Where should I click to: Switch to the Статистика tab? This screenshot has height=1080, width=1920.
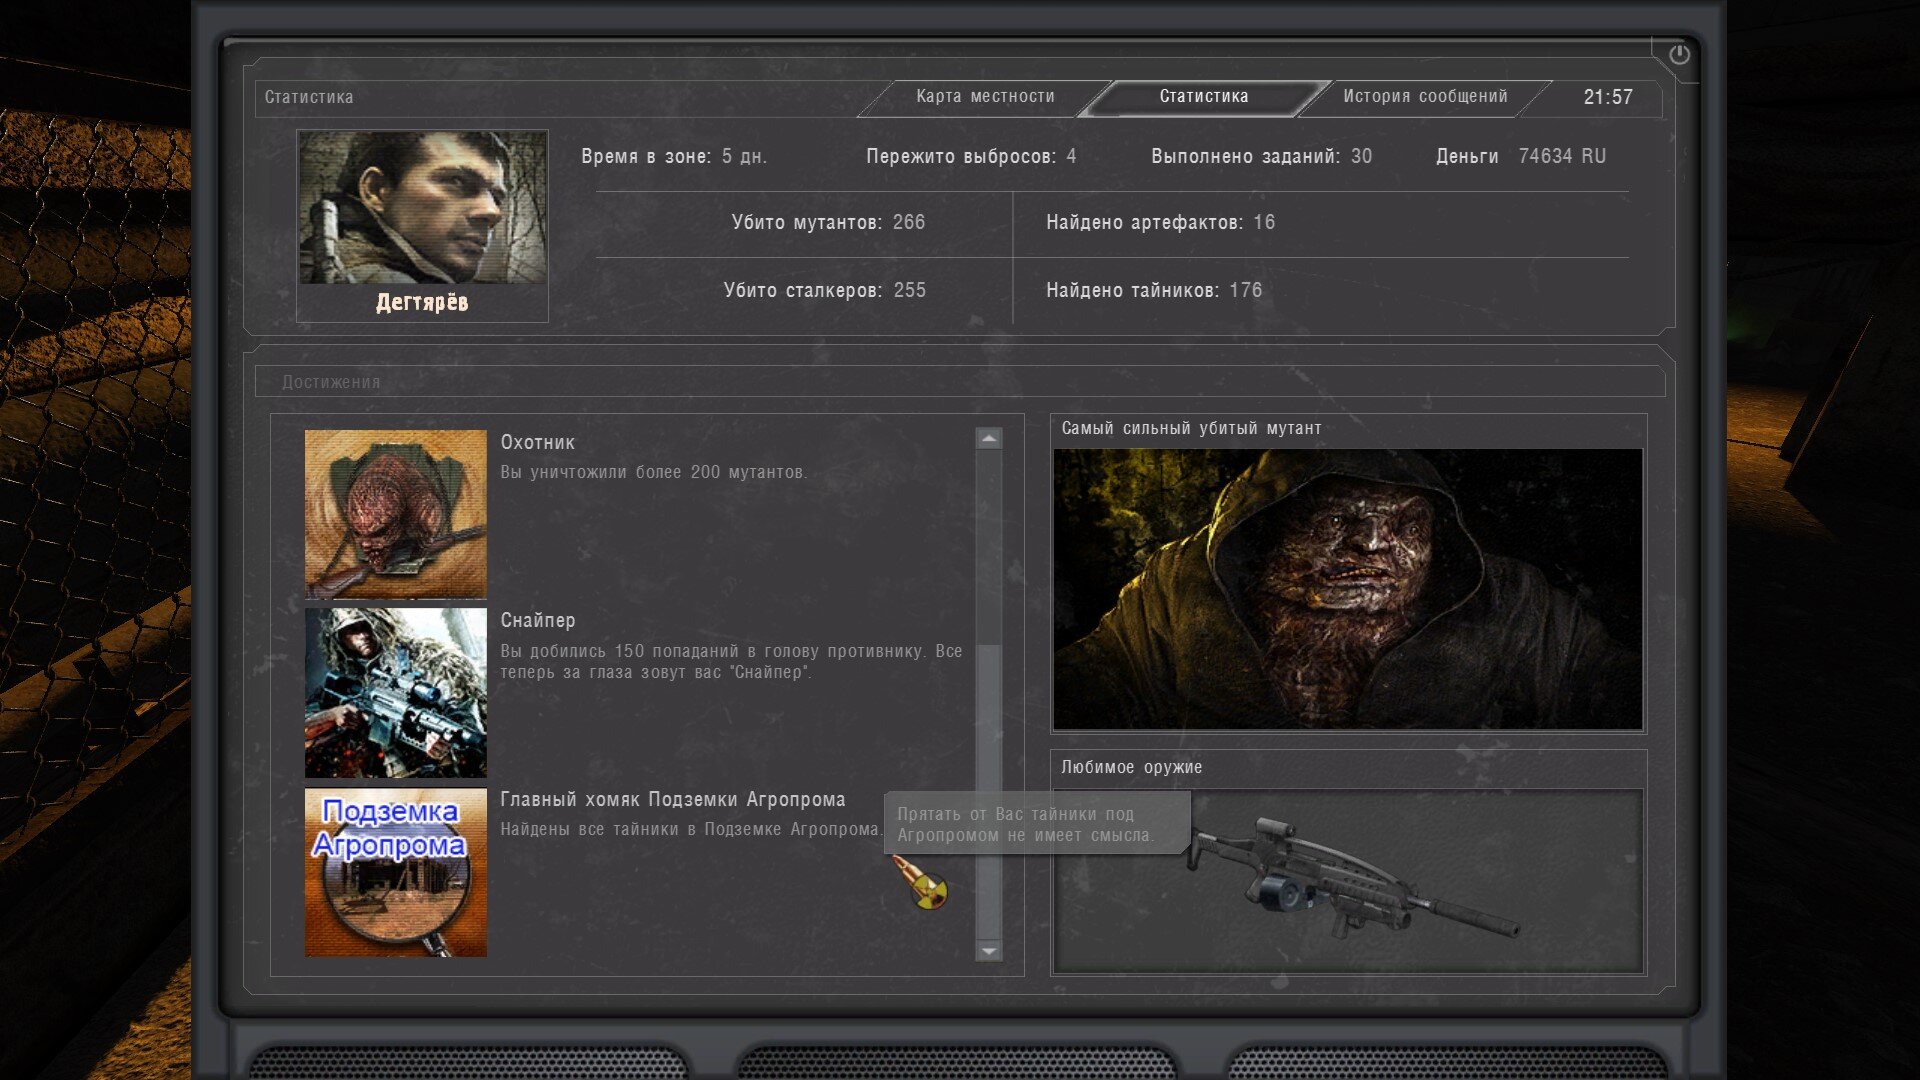pos(1203,97)
